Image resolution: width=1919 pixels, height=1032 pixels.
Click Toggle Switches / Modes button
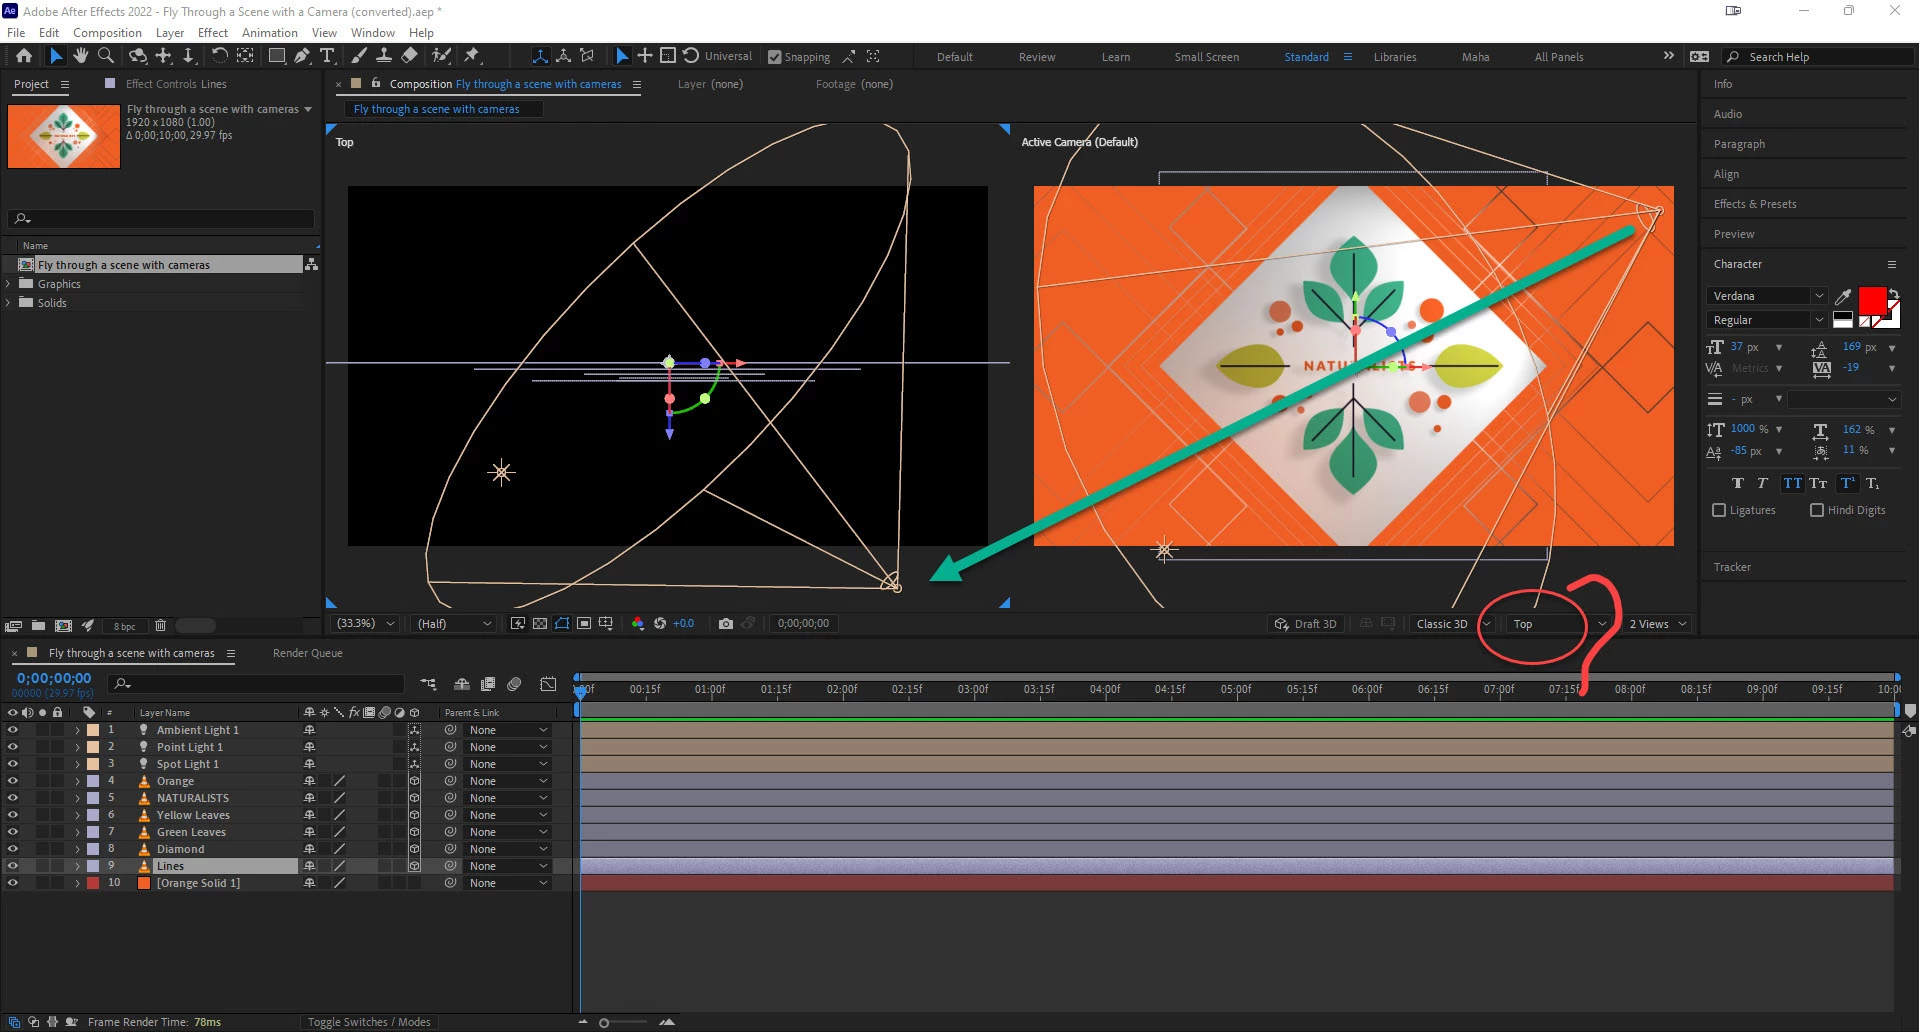[x=369, y=1022]
